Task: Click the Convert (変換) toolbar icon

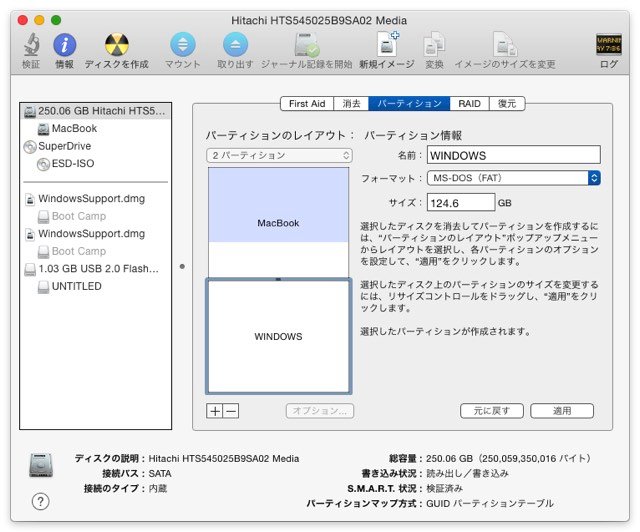Action: 434,45
